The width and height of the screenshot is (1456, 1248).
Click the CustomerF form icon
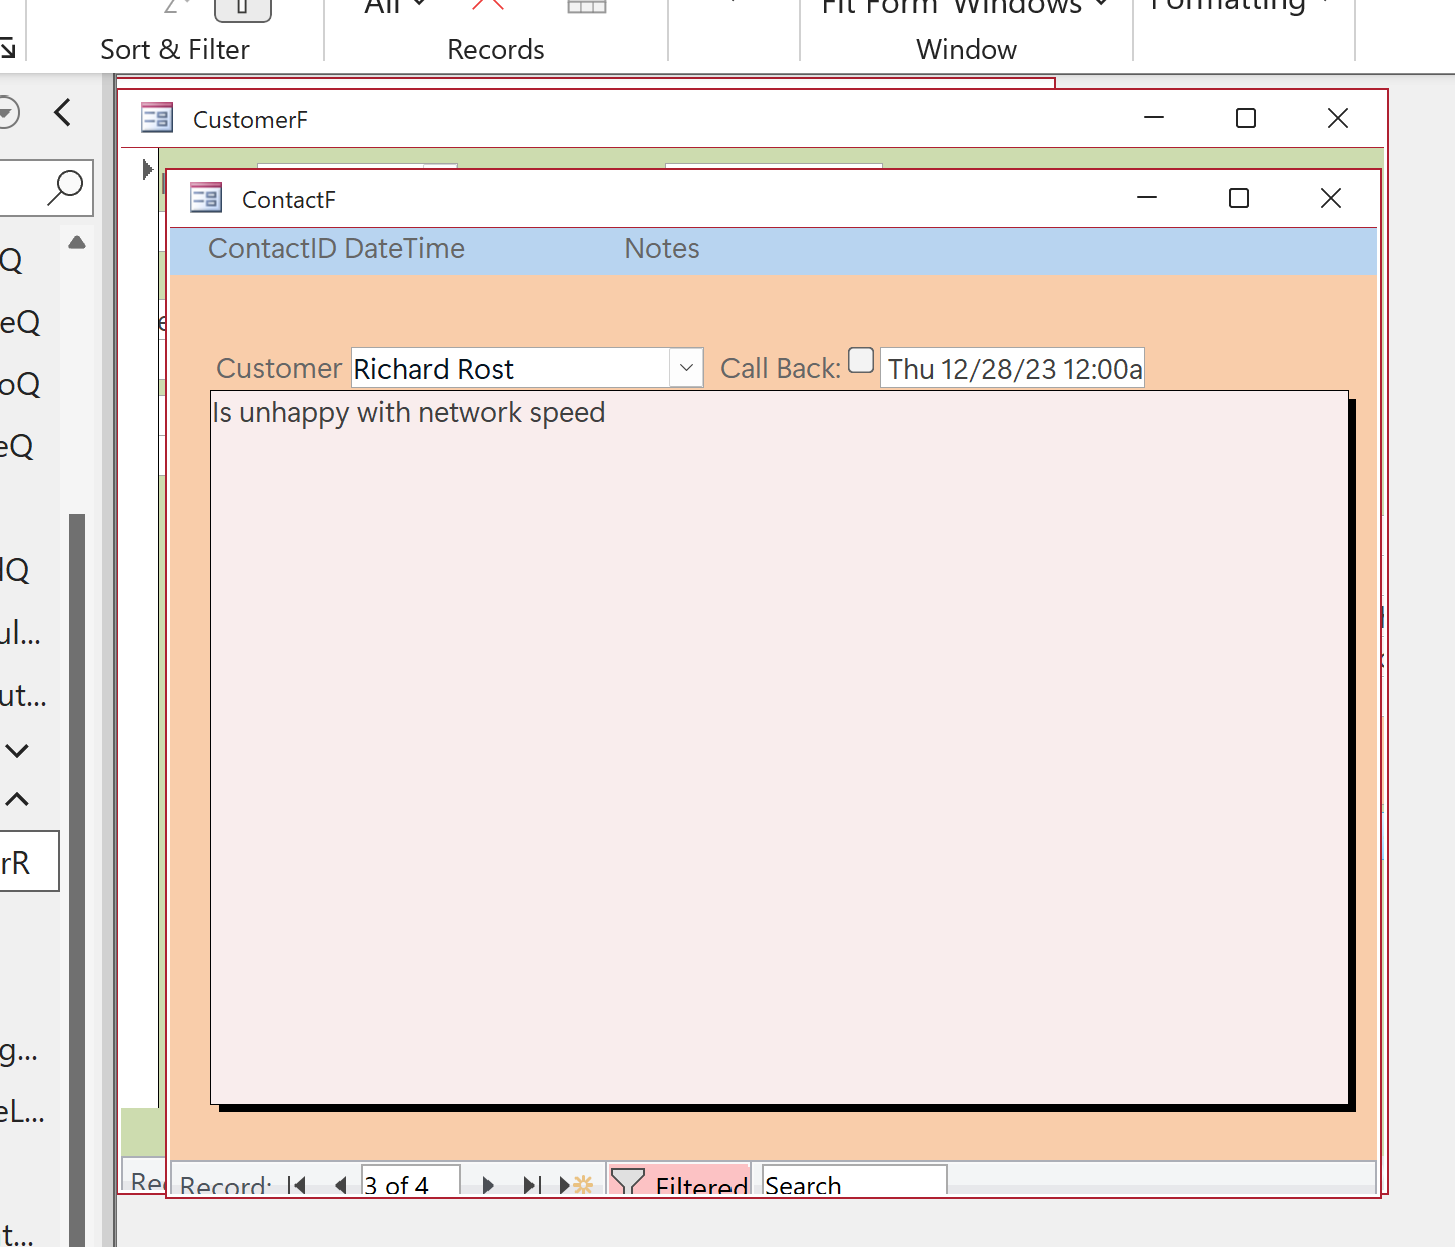pyautogui.click(x=157, y=118)
